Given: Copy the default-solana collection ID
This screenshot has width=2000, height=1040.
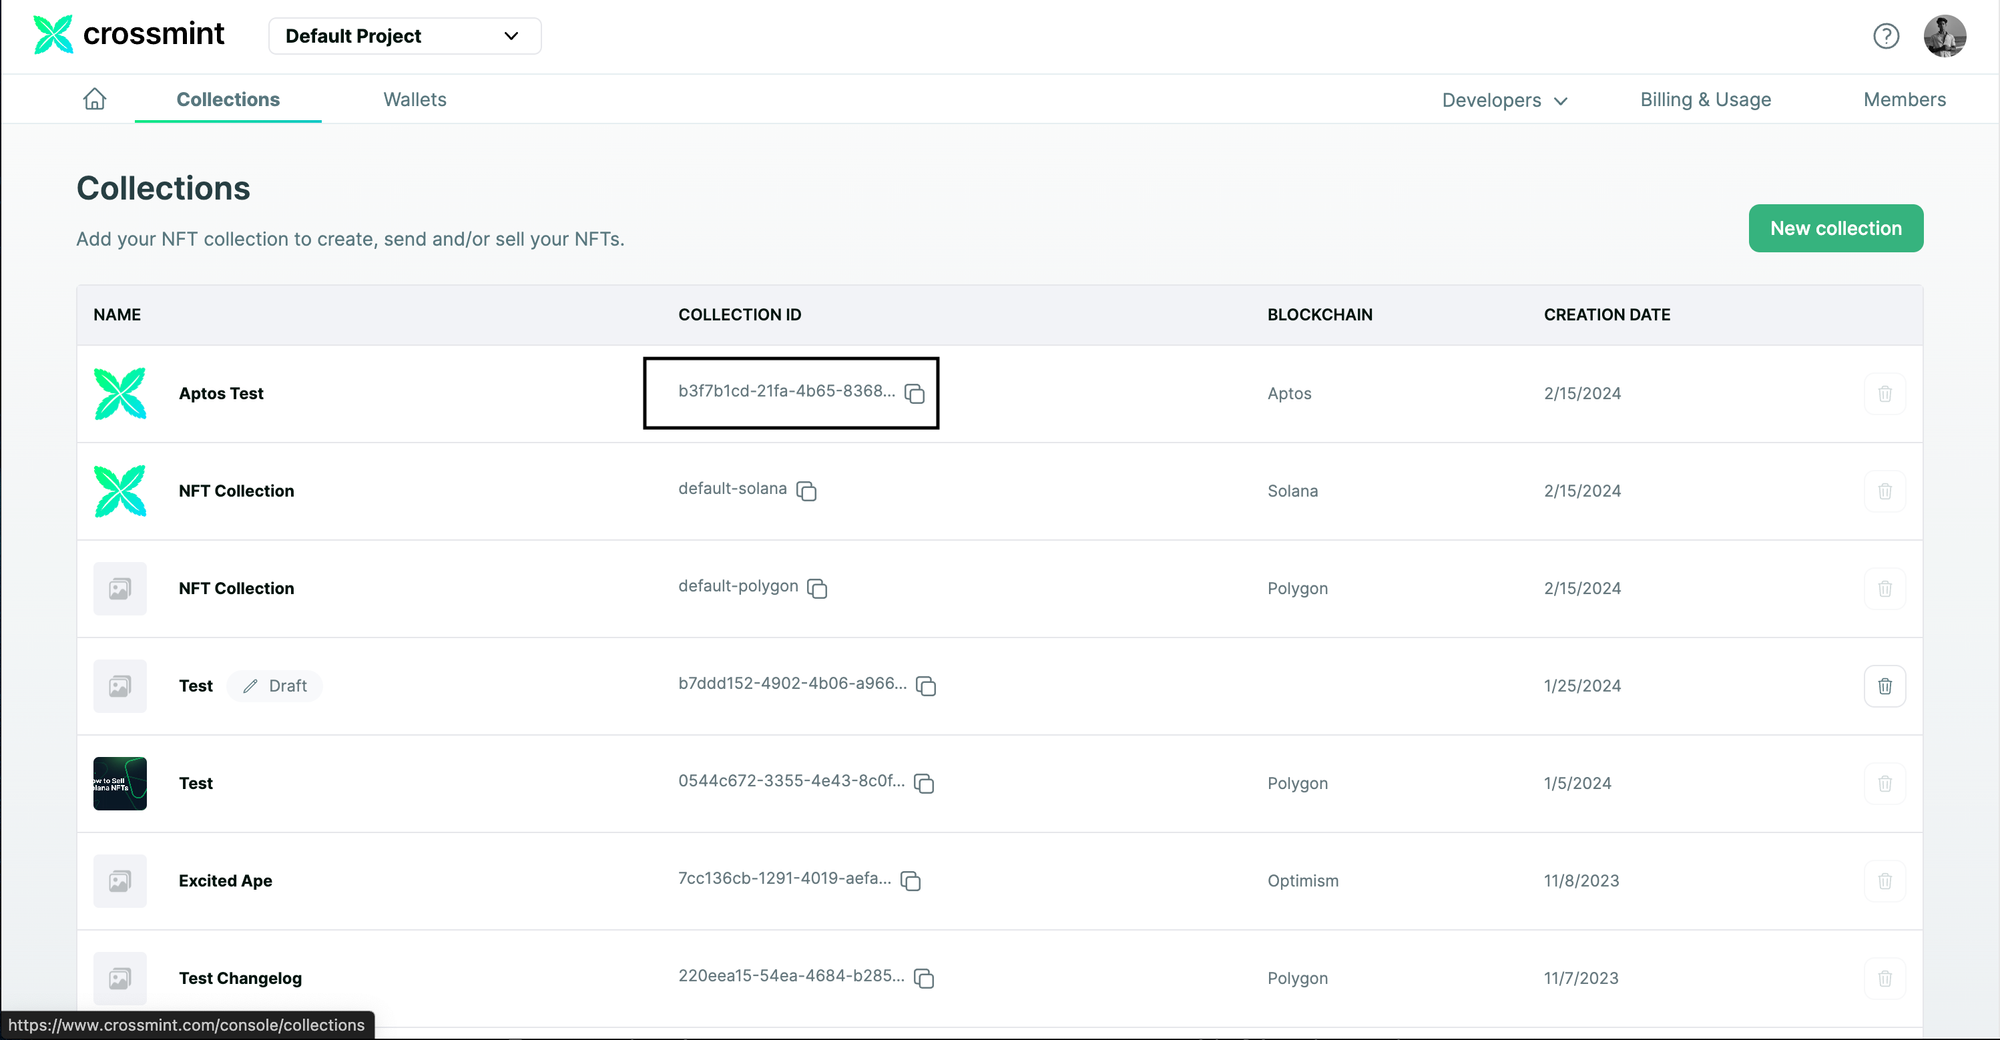Looking at the screenshot, I should (x=806, y=490).
